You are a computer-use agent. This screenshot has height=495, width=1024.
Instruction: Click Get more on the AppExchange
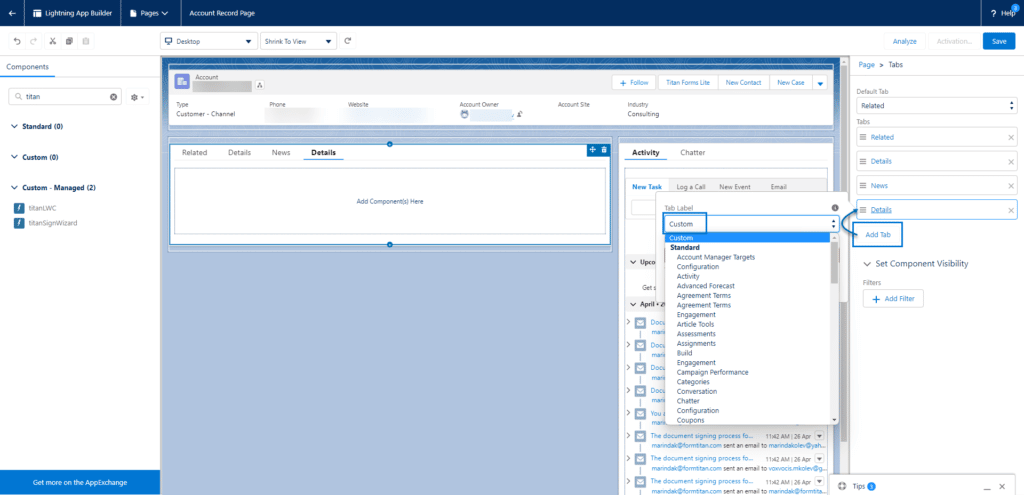tap(80, 482)
